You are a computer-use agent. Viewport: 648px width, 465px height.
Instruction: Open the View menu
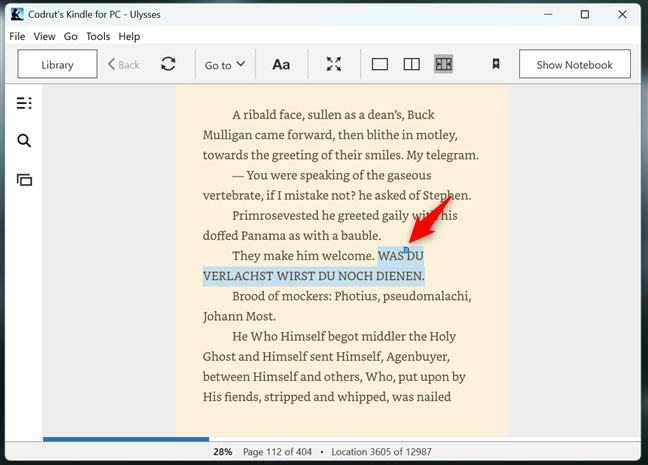click(44, 36)
